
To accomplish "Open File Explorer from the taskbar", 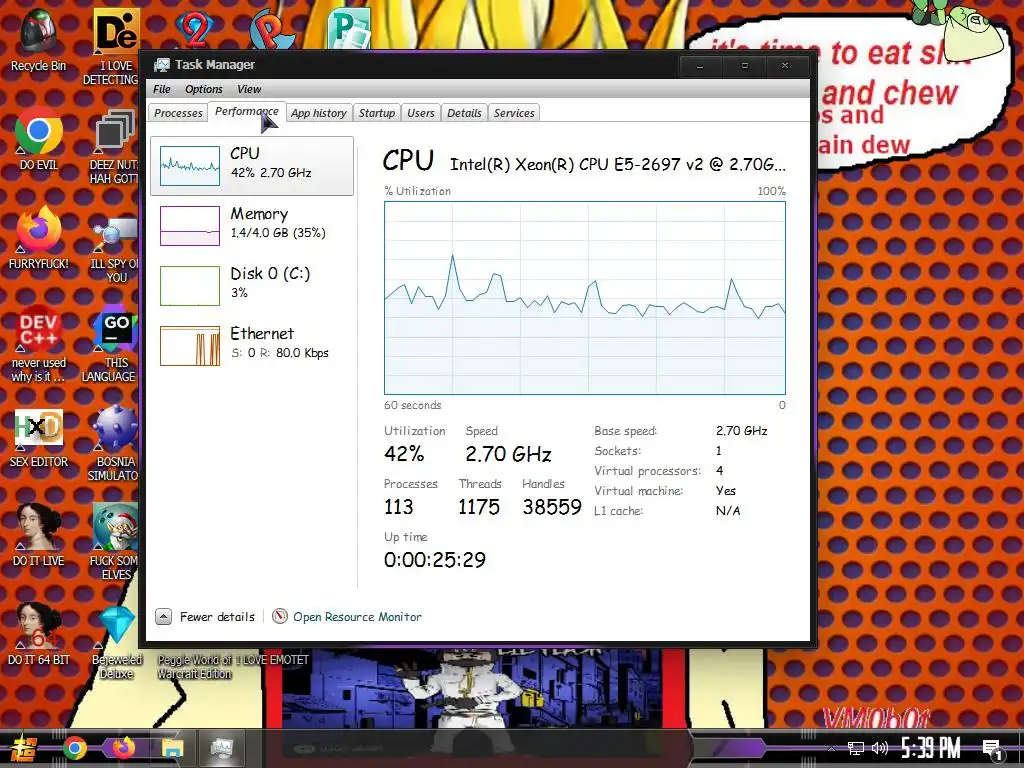I will (172, 748).
